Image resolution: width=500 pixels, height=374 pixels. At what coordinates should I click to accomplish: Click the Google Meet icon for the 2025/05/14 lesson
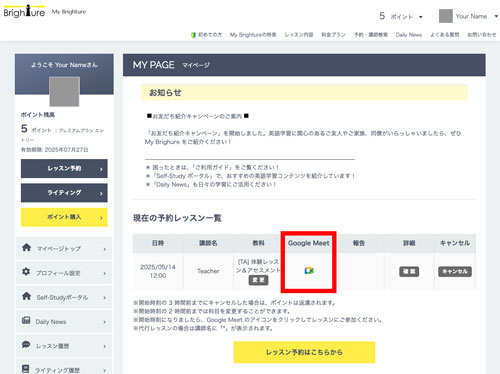309,271
